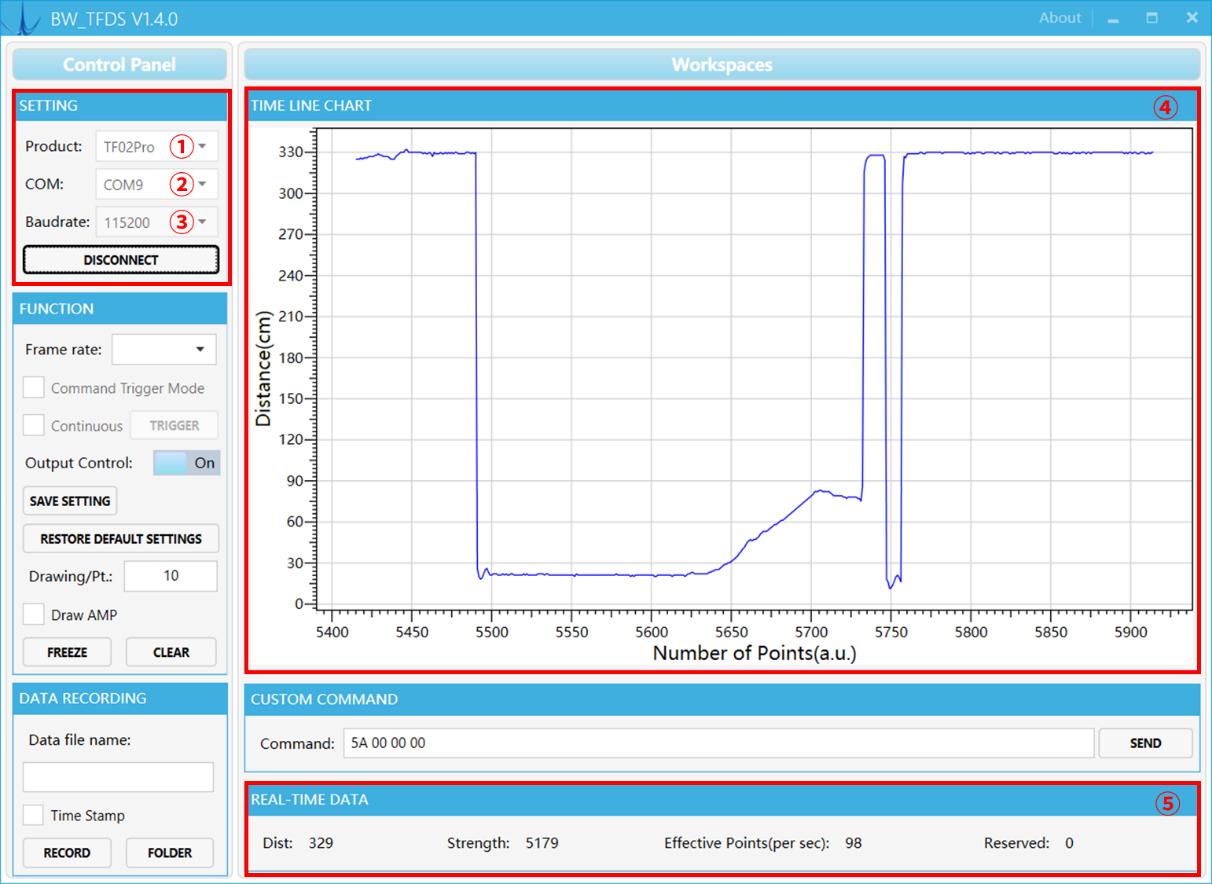Click the Command input field
Screen dimensions: 1212x884
(x=718, y=743)
